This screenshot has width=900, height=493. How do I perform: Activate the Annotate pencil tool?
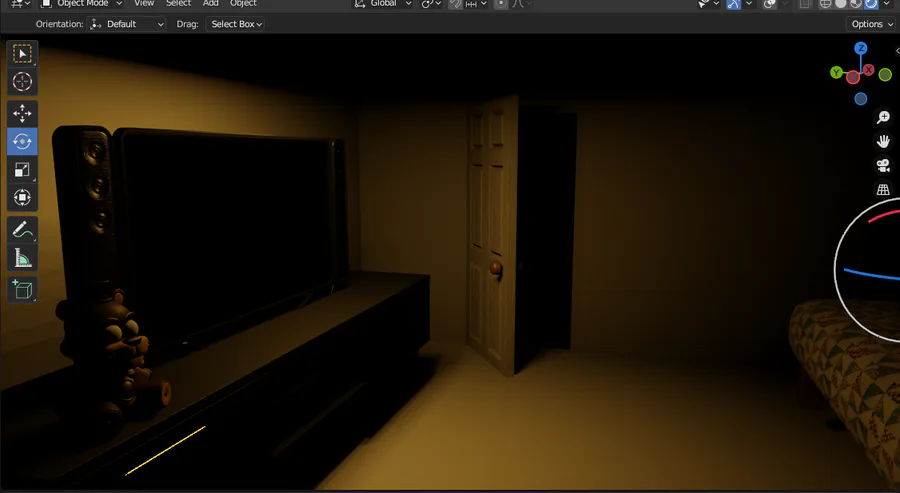coord(22,230)
